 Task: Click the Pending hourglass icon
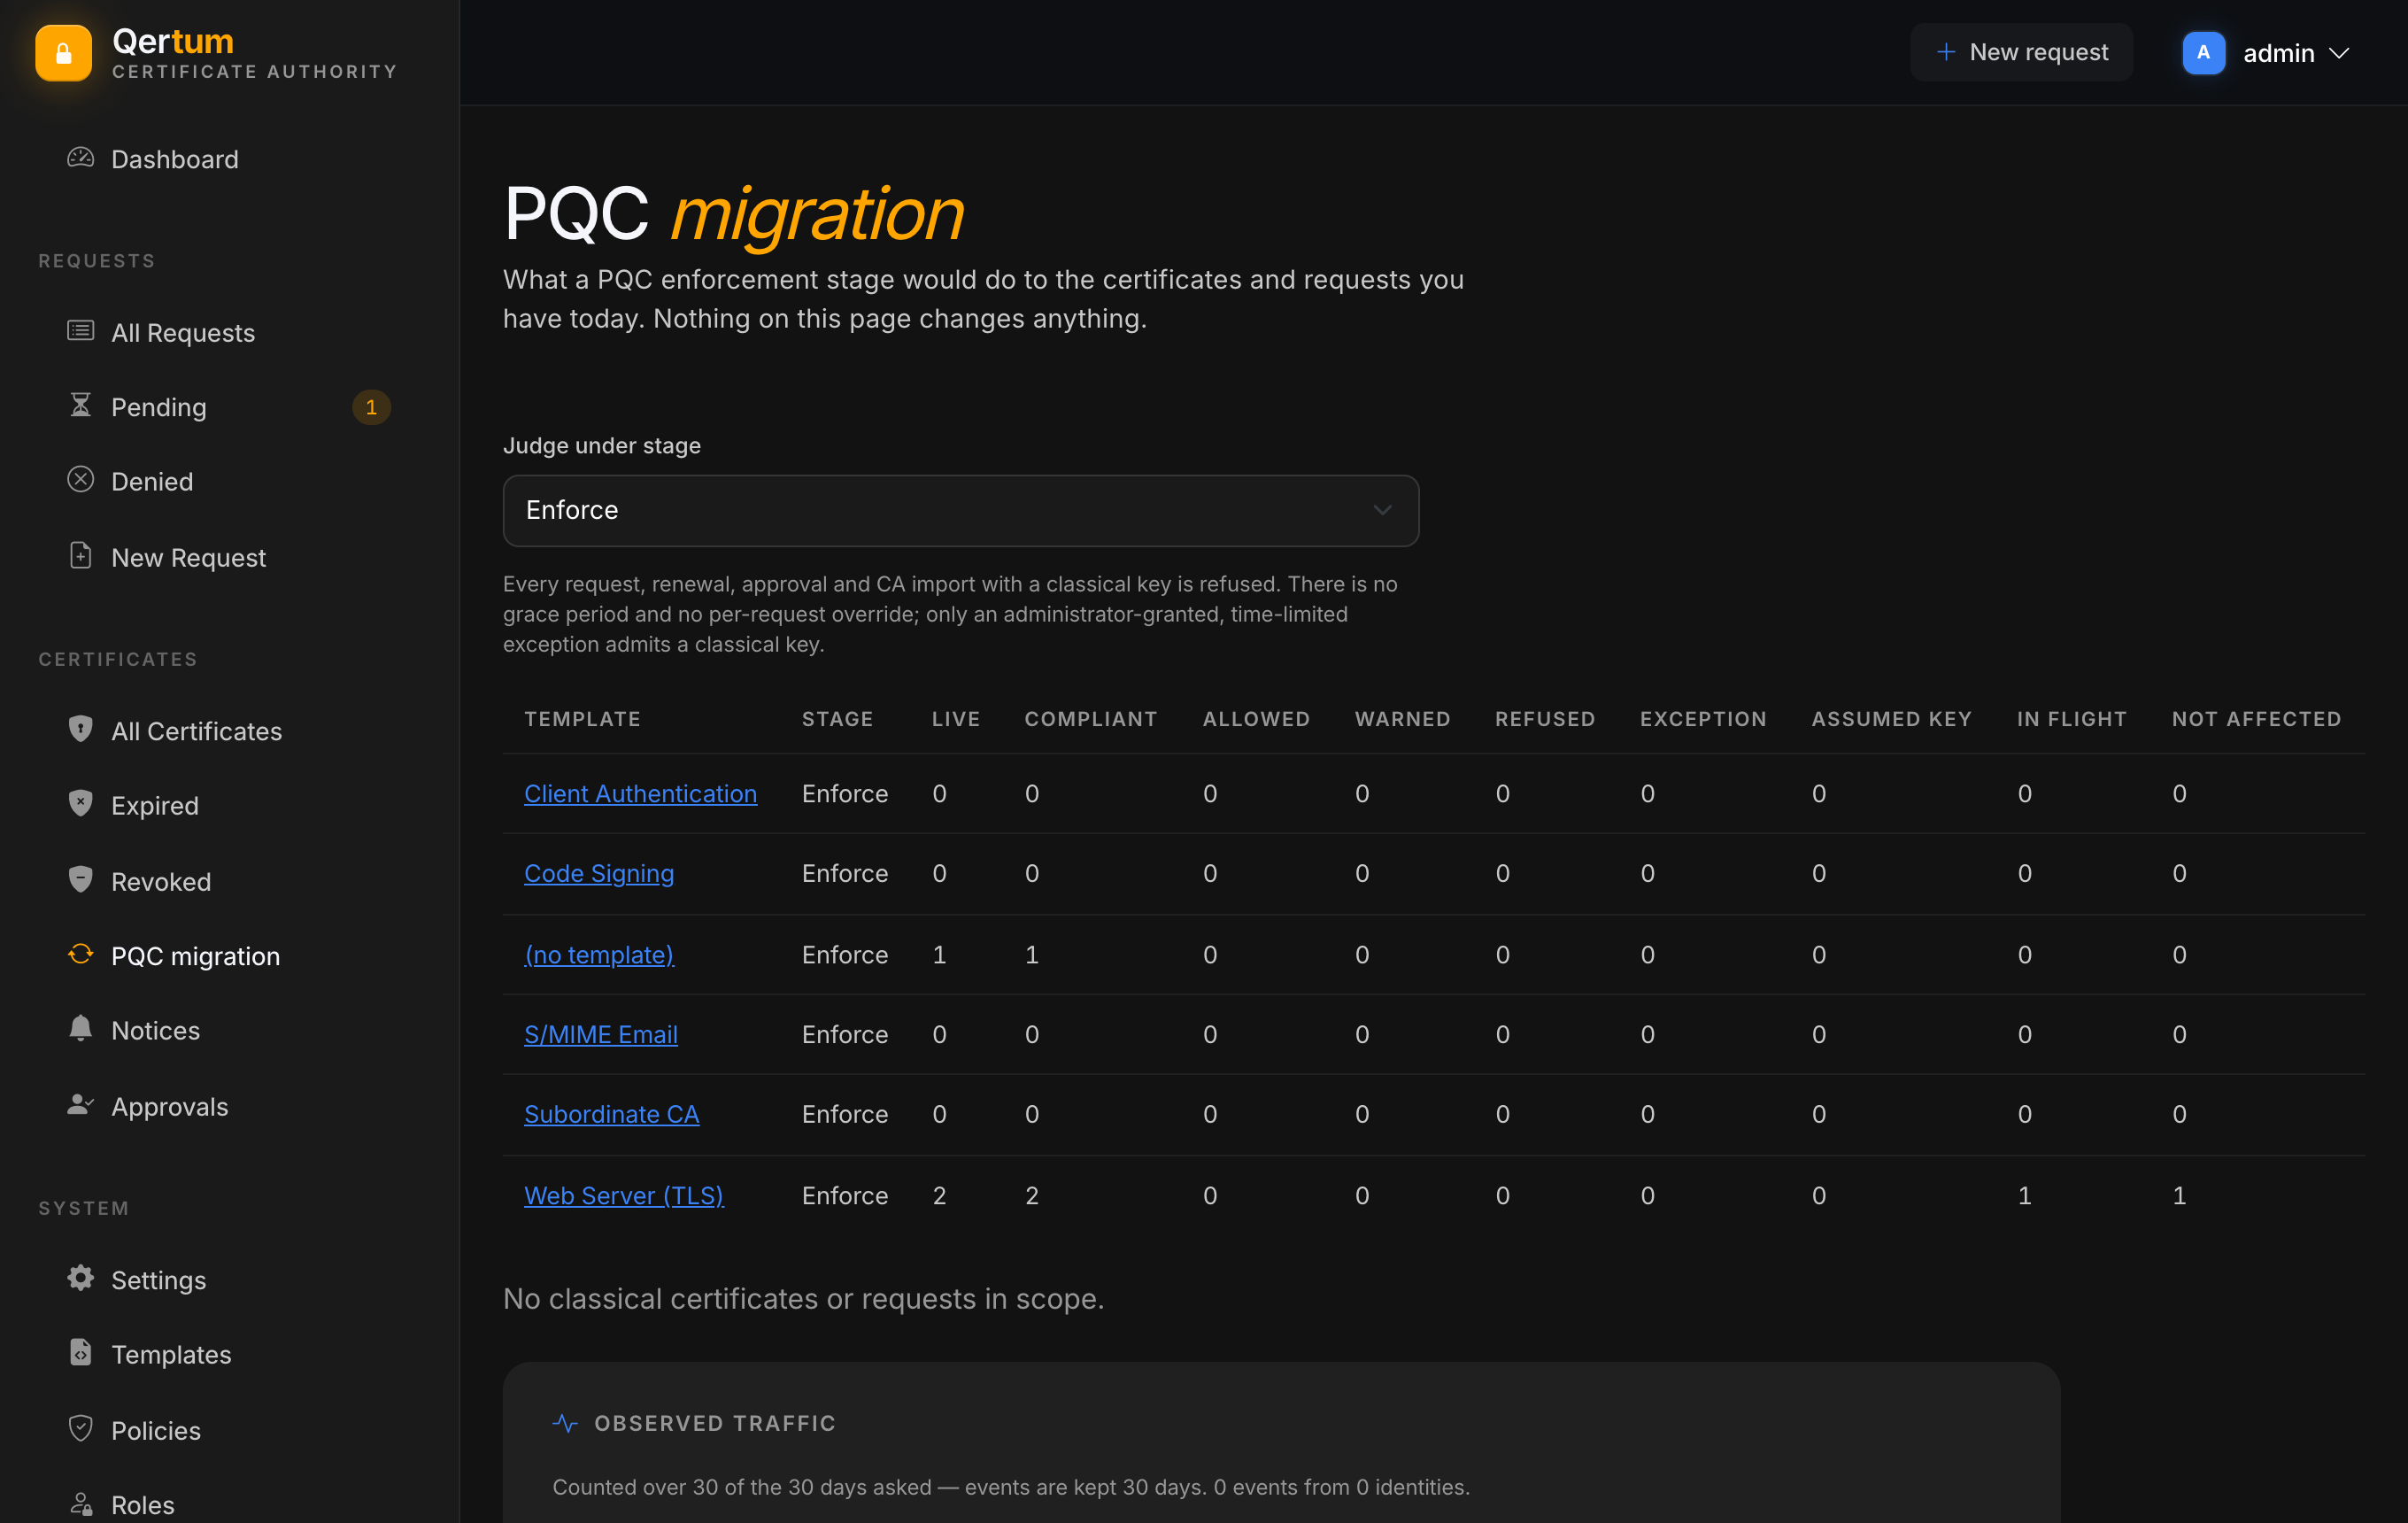pos(80,405)
